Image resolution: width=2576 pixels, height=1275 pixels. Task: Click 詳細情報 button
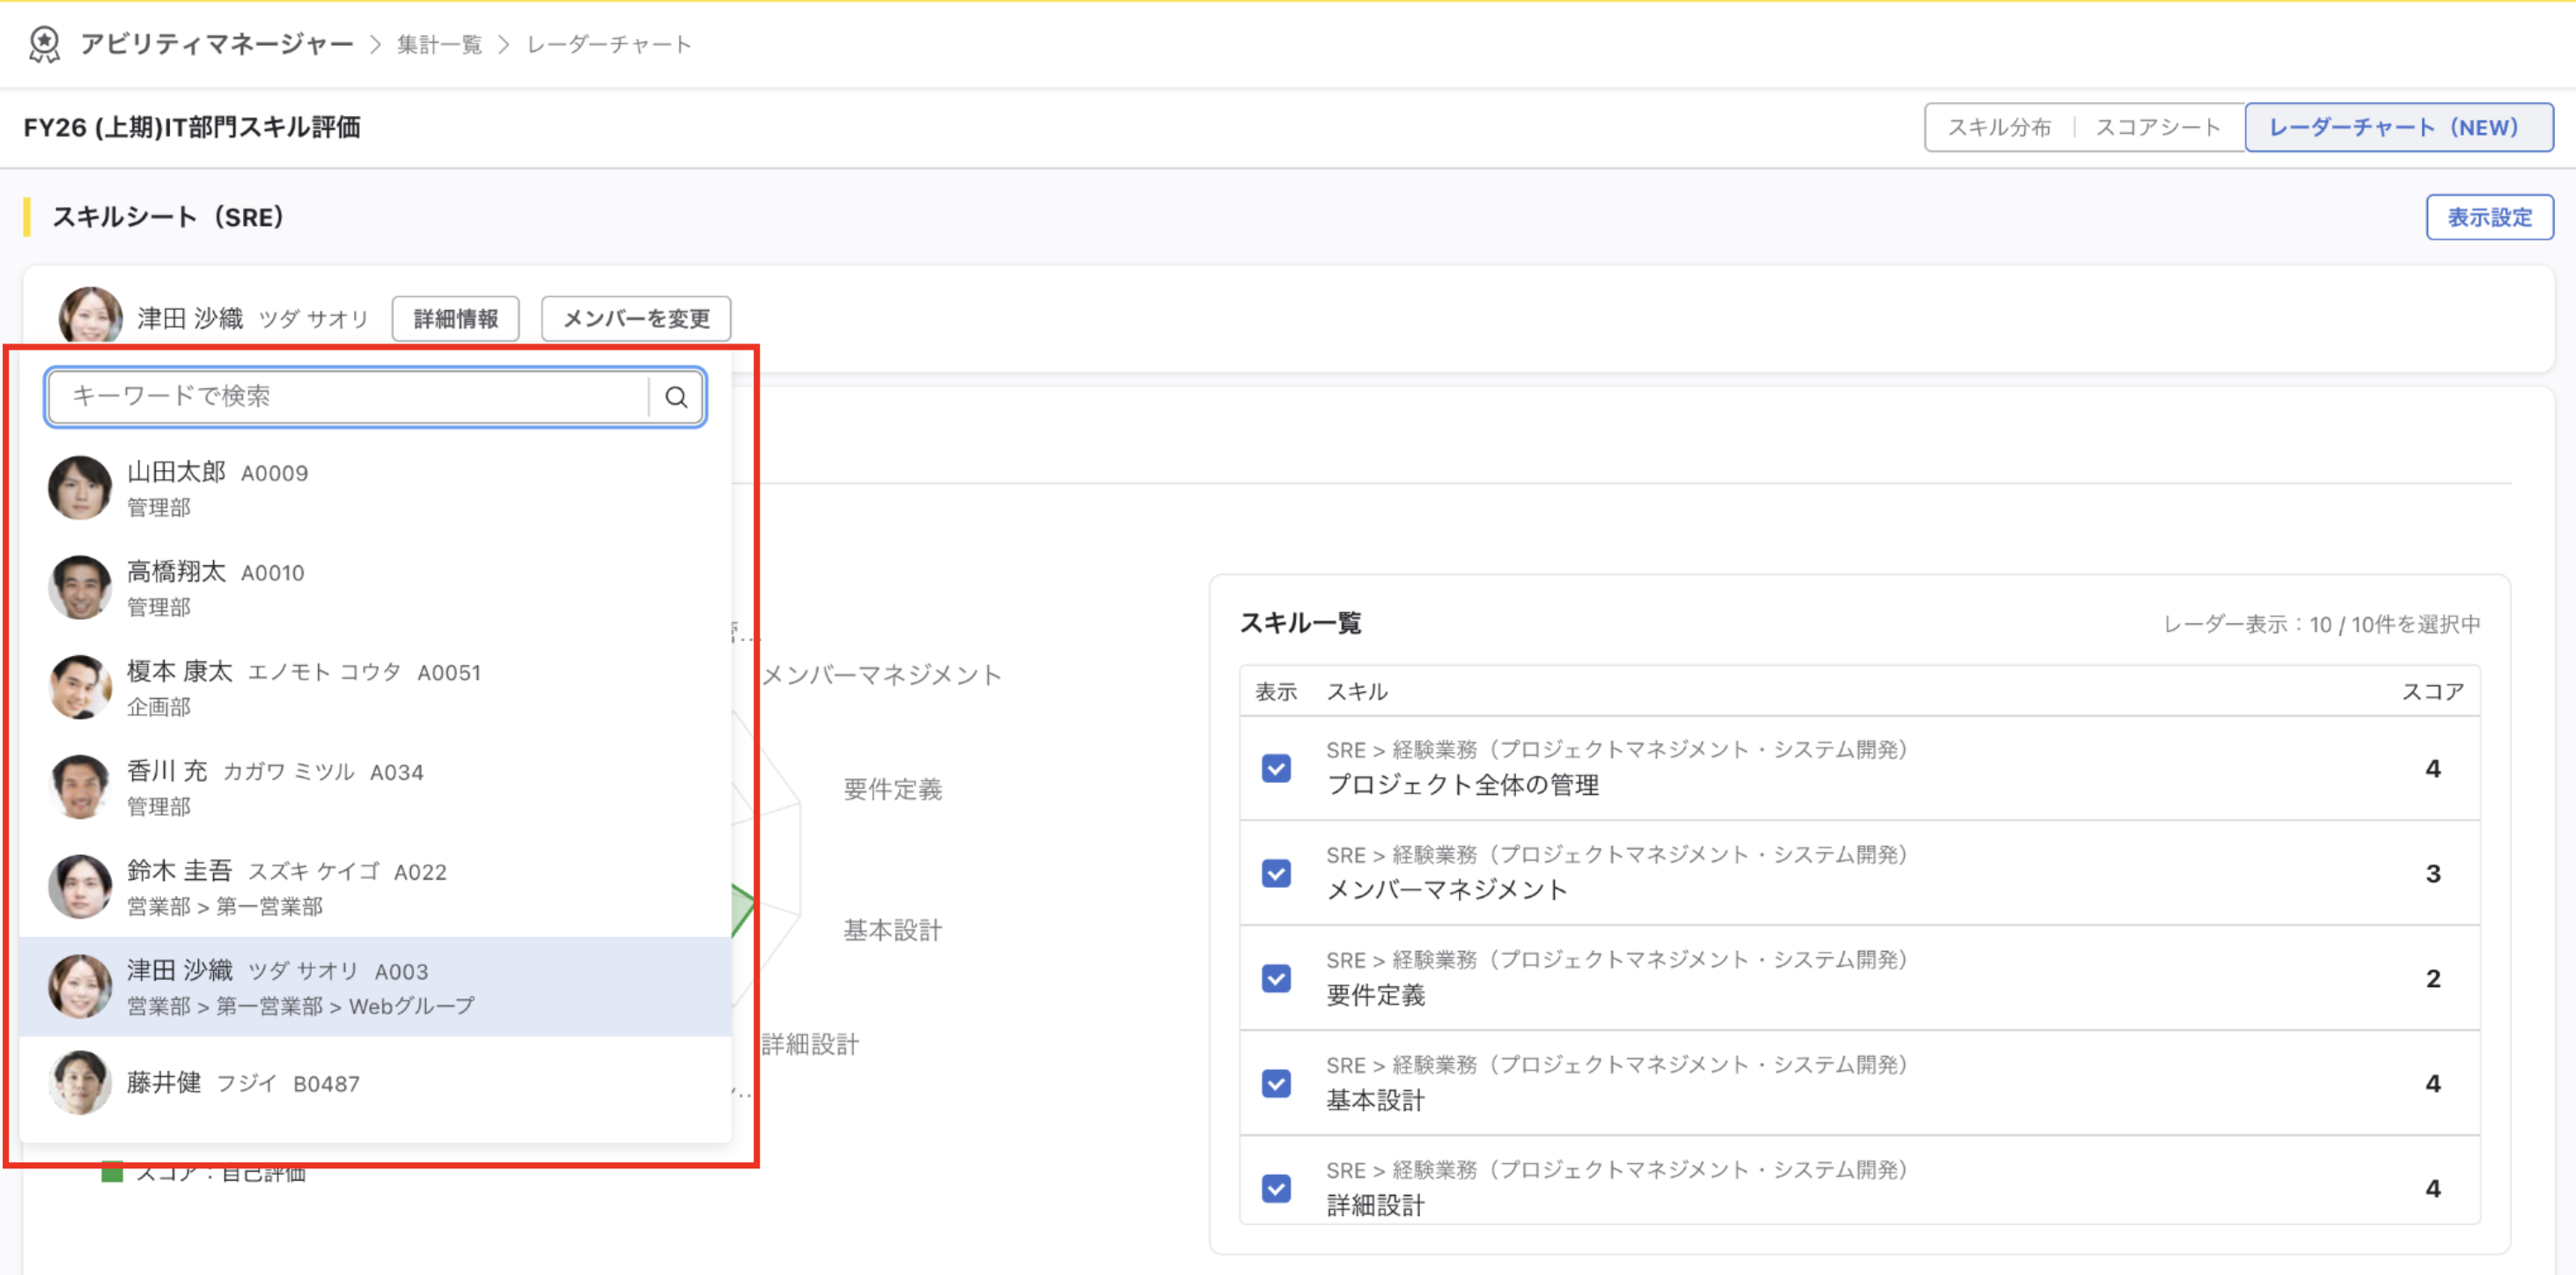(455, 318)
